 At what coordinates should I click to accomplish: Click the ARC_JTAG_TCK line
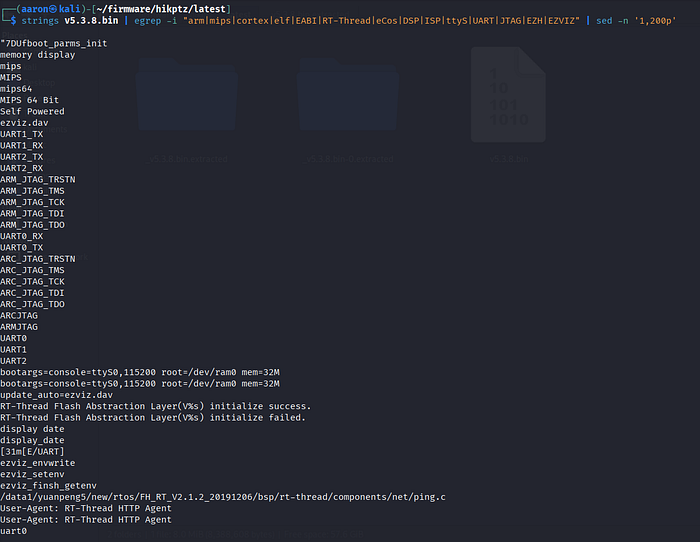(32, 282)
